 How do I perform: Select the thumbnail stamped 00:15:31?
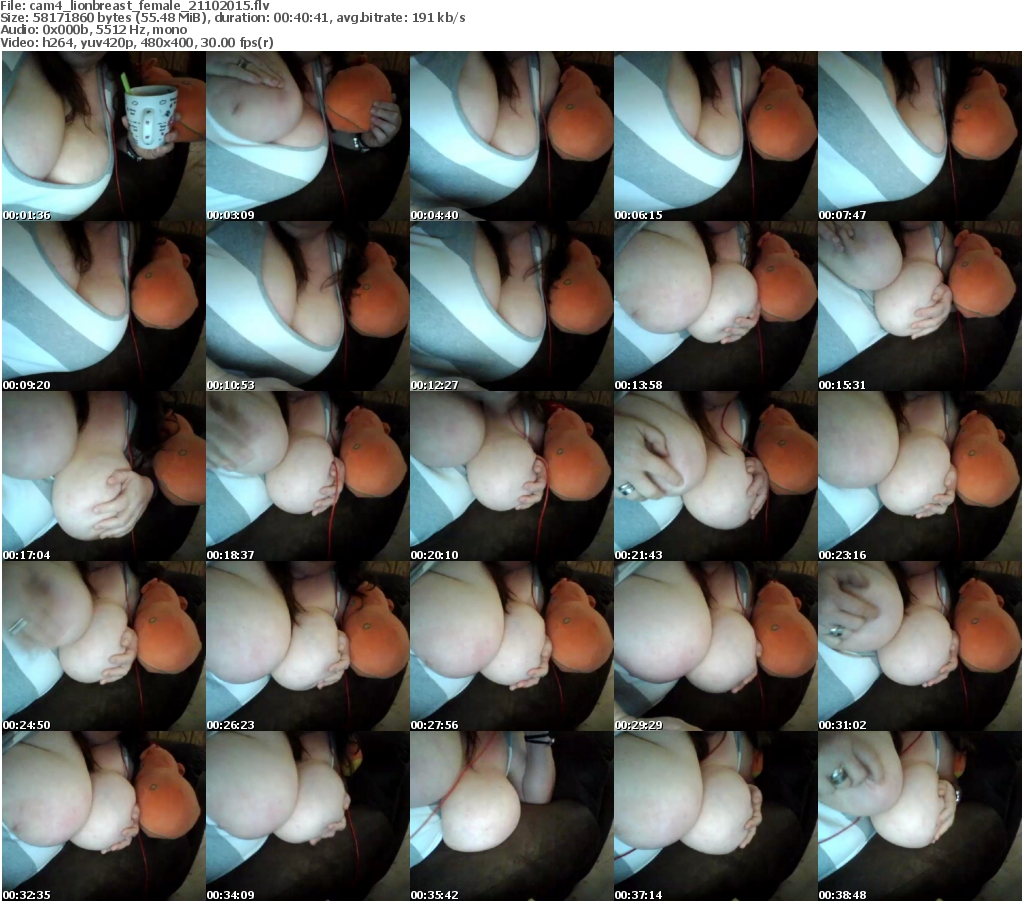(x=920, y=306)
